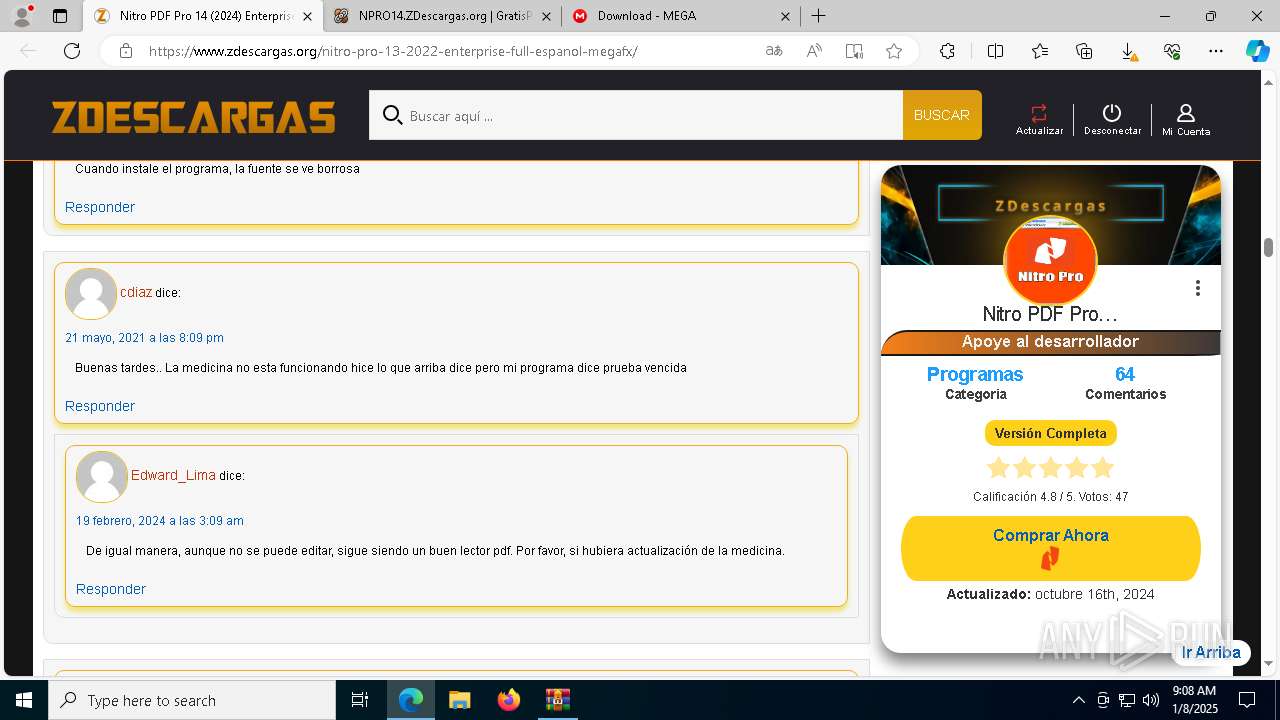Switch to Nitro PDF Pro 14 tab

[204, 16]
